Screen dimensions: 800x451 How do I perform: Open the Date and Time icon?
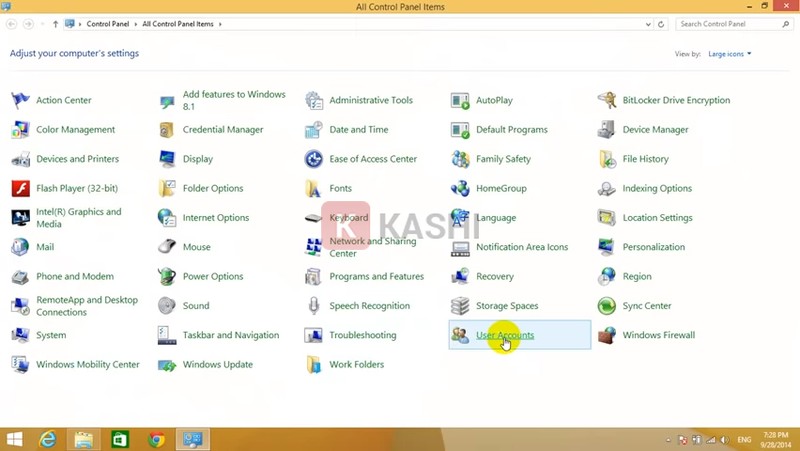click(x=314, y=130)
